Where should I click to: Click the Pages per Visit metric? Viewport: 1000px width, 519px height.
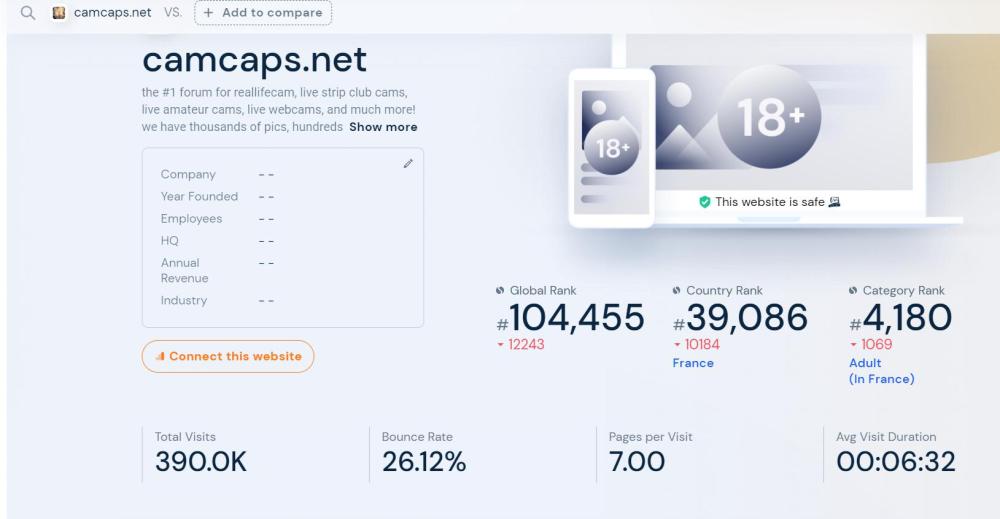(x=636, y=461)
